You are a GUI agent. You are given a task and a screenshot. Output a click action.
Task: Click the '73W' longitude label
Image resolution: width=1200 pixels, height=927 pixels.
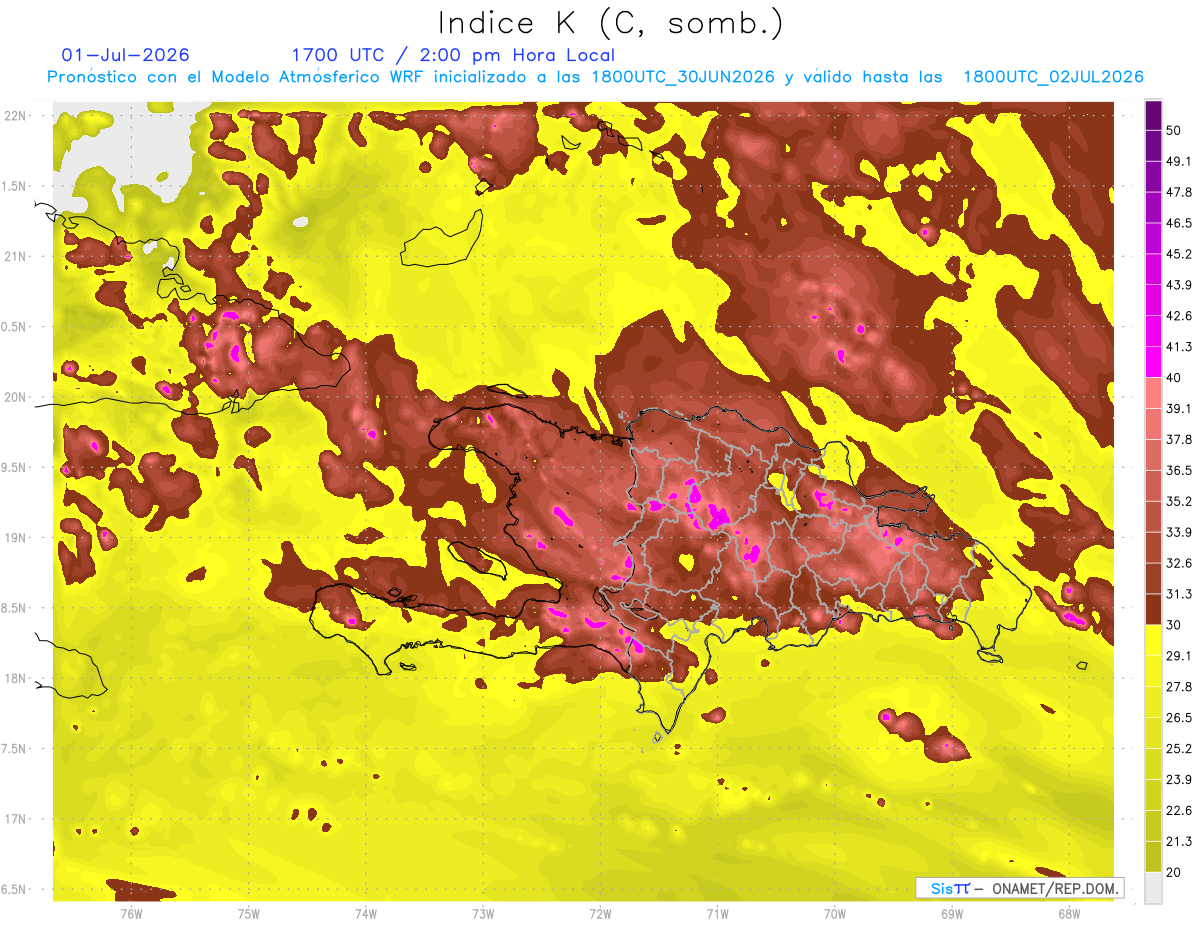point(483,913)
